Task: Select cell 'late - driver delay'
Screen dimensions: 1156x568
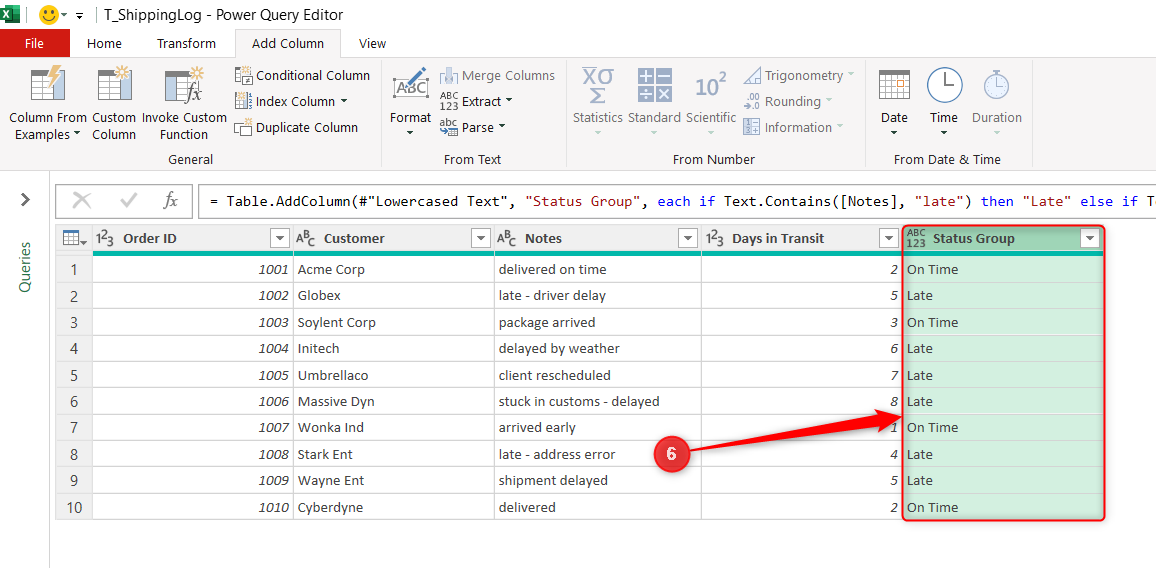Action: (598, 296)
